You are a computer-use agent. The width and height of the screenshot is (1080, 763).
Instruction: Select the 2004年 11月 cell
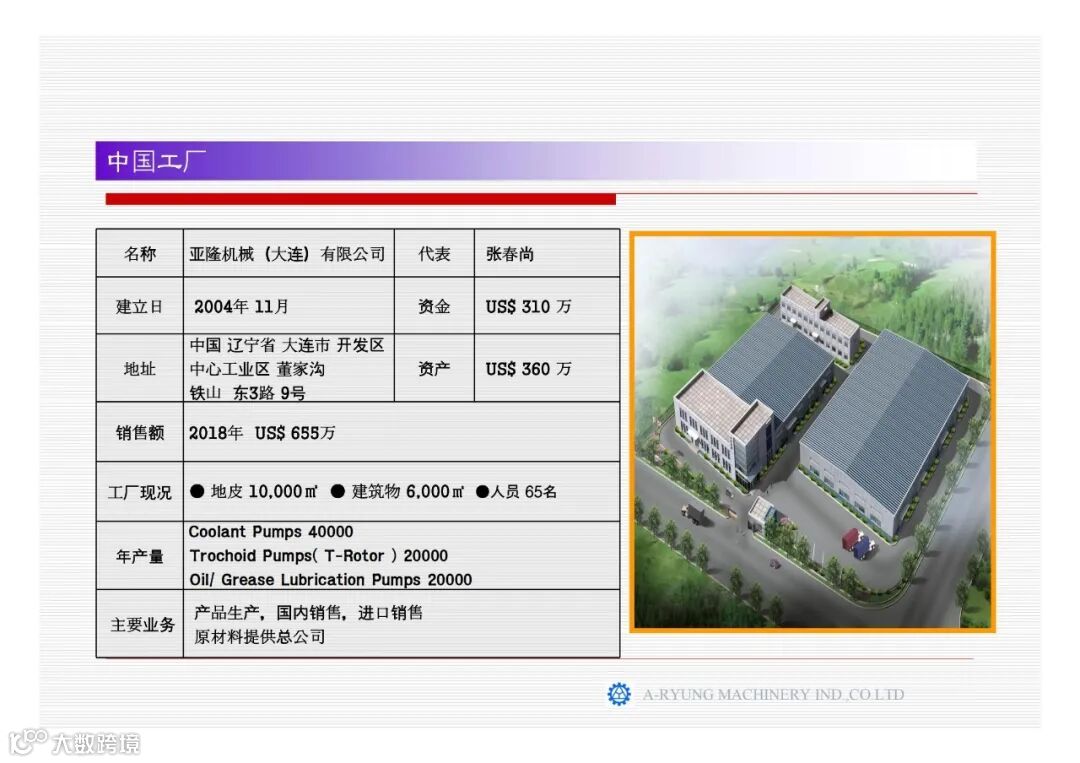point(289,306)
